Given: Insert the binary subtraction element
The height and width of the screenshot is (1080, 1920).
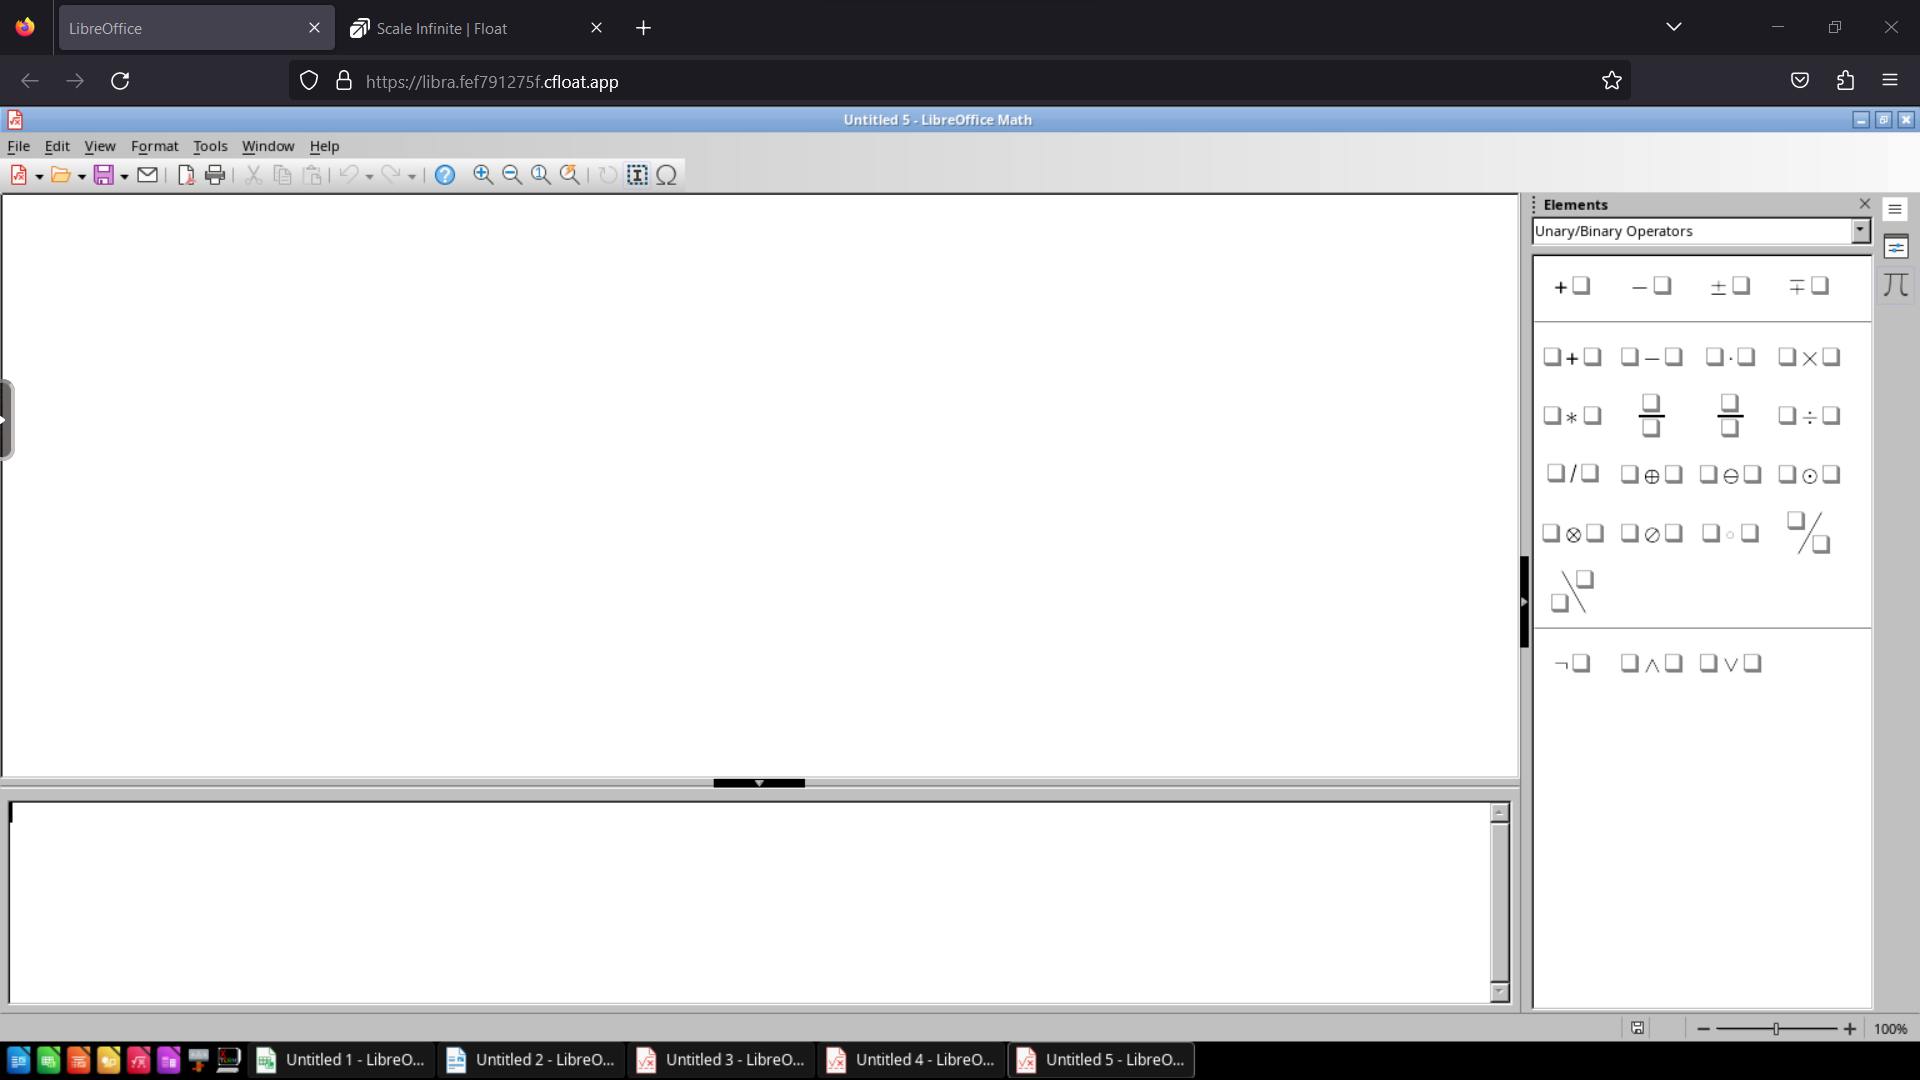Looking at the screenshot, I should (1651, 357).
